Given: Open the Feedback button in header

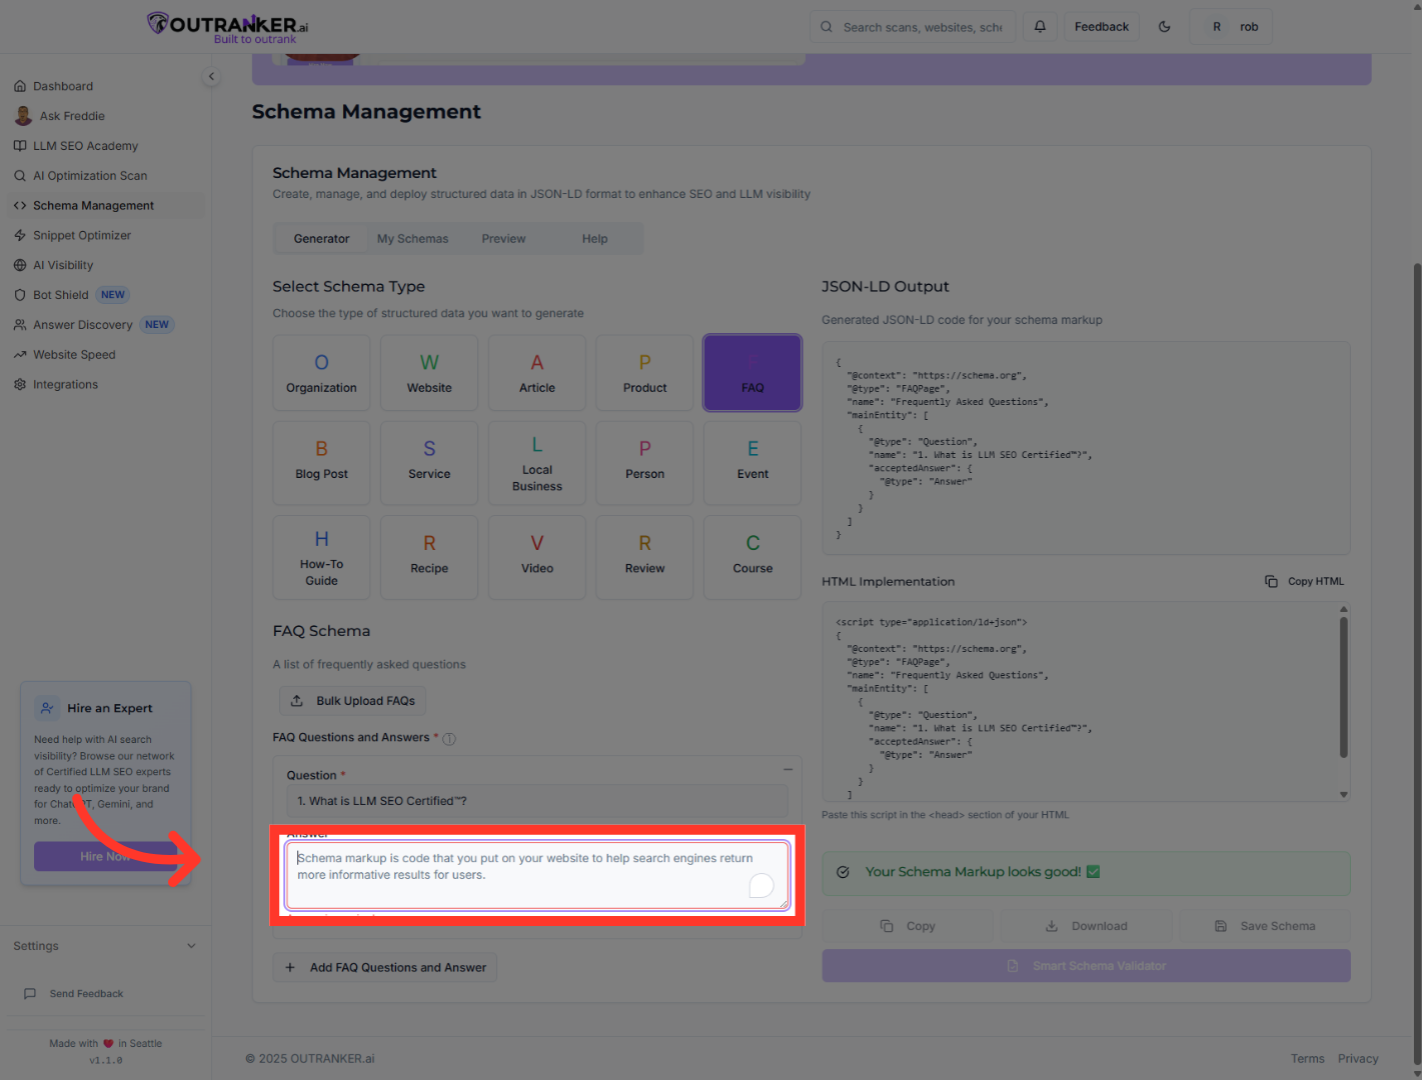Looking at the screenshot, I should point(1102,27).
